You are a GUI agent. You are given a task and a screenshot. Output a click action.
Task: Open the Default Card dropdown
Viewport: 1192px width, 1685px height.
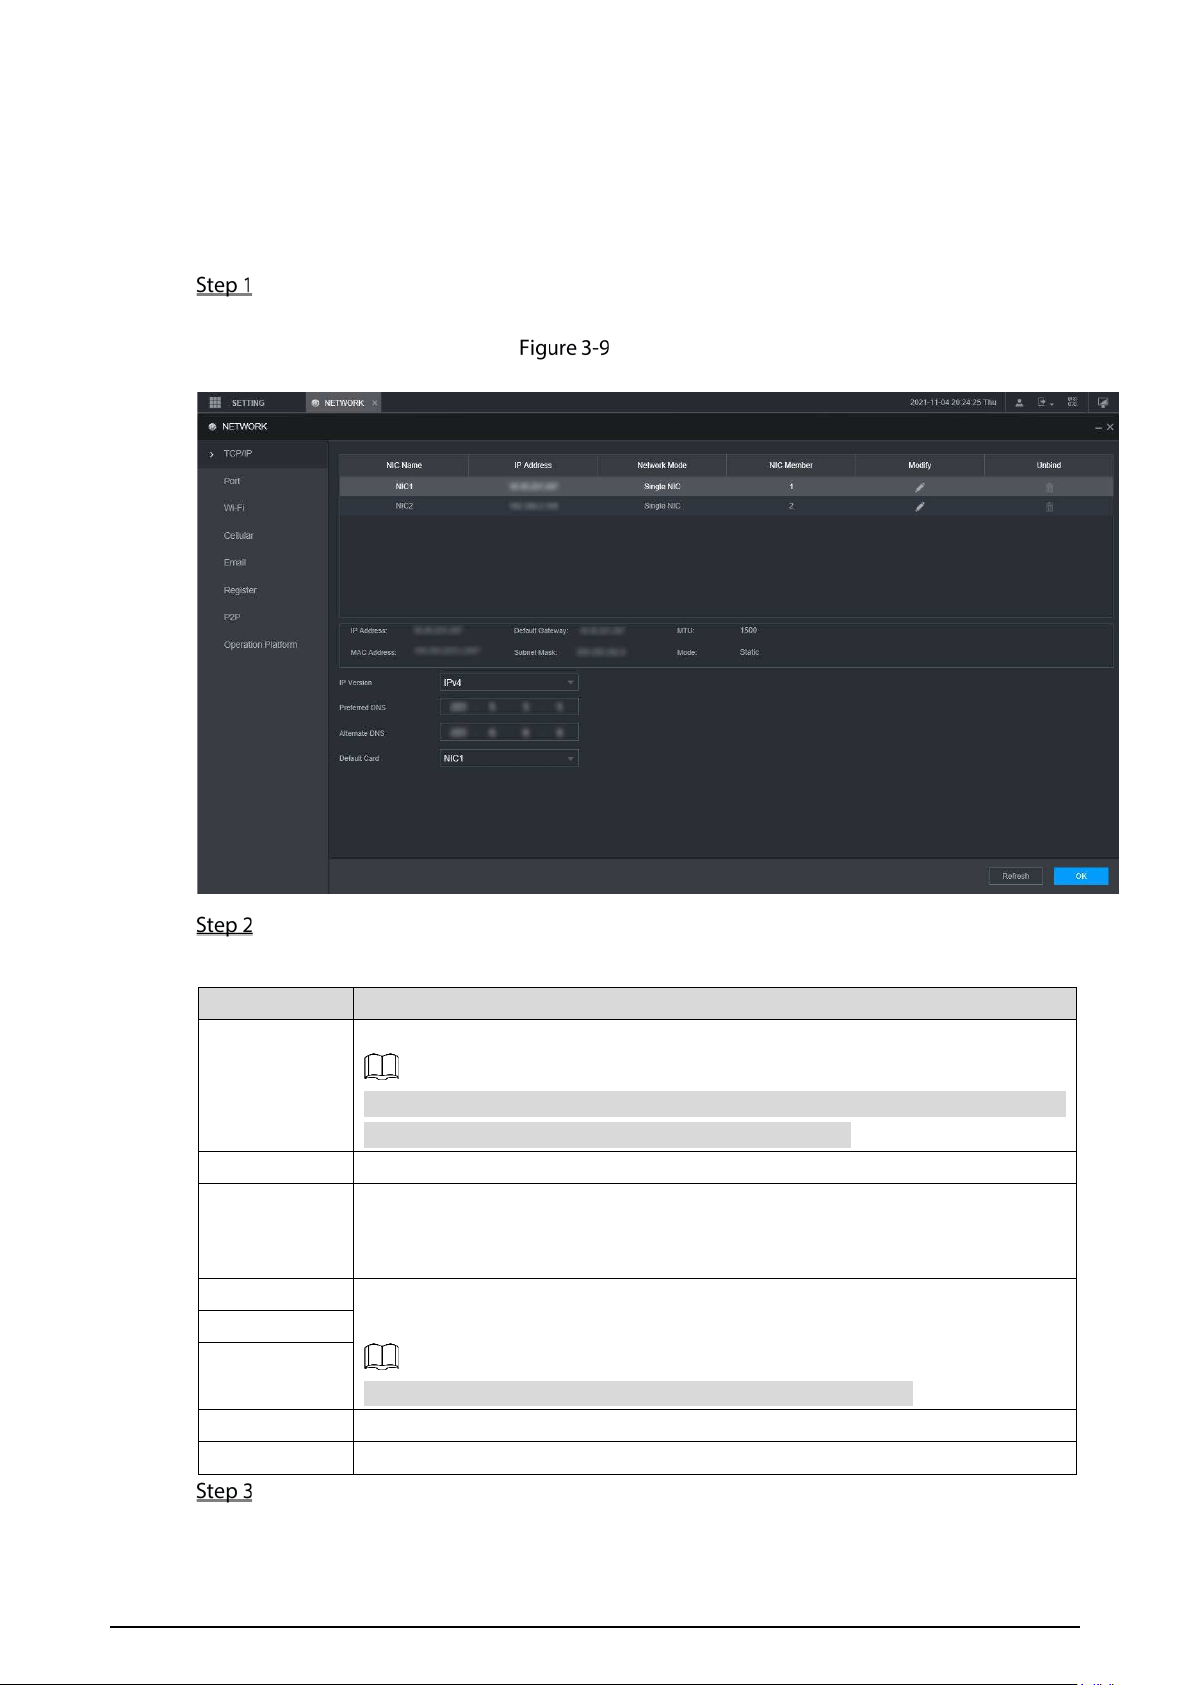coord(509,758)
